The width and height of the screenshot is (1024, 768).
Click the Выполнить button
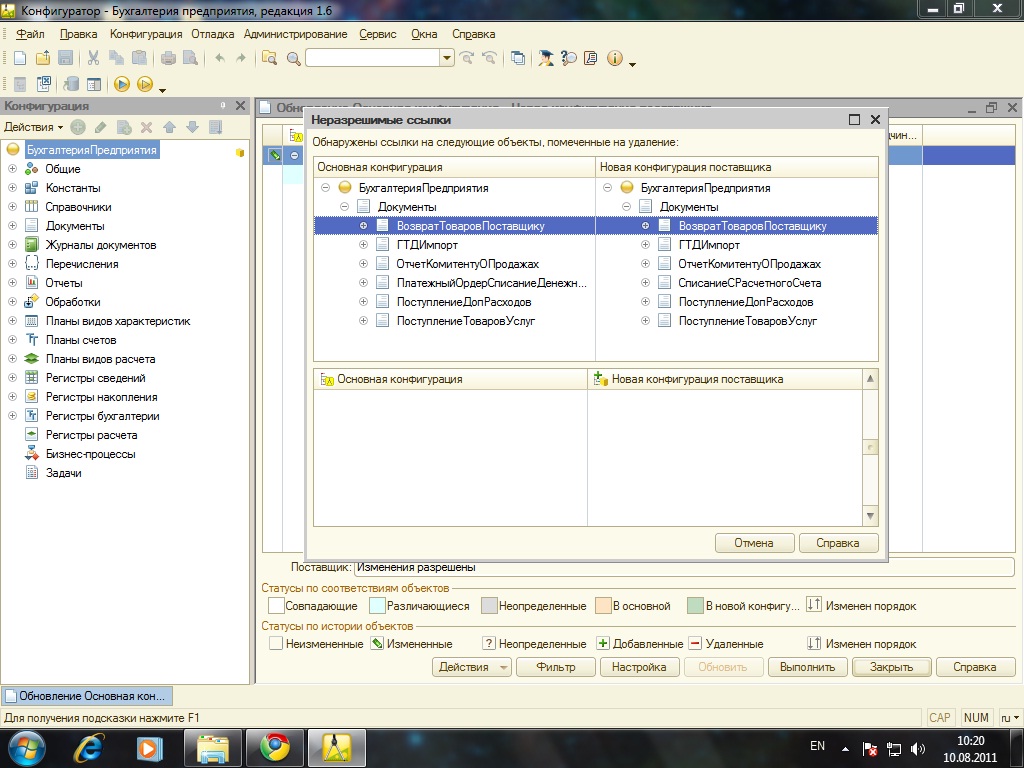pos(809,667)
